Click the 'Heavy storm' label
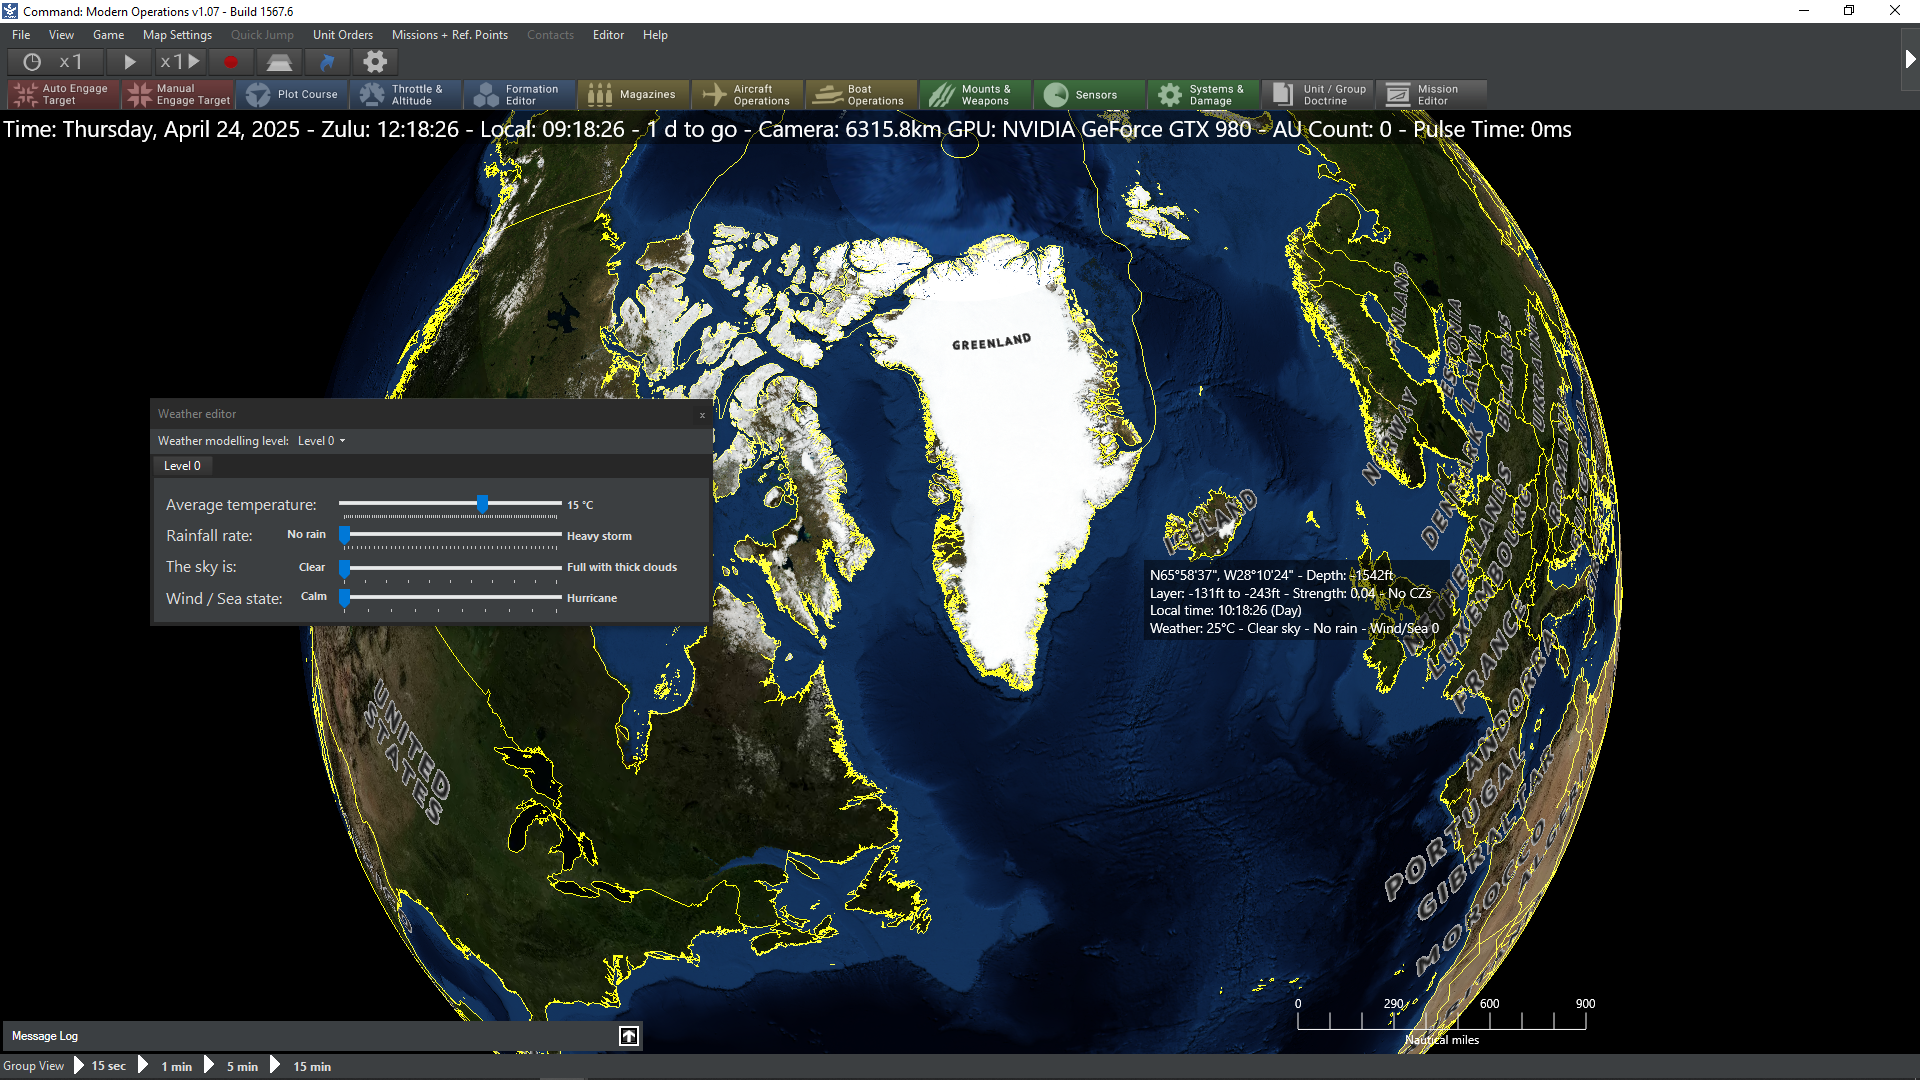 [599, 536]
